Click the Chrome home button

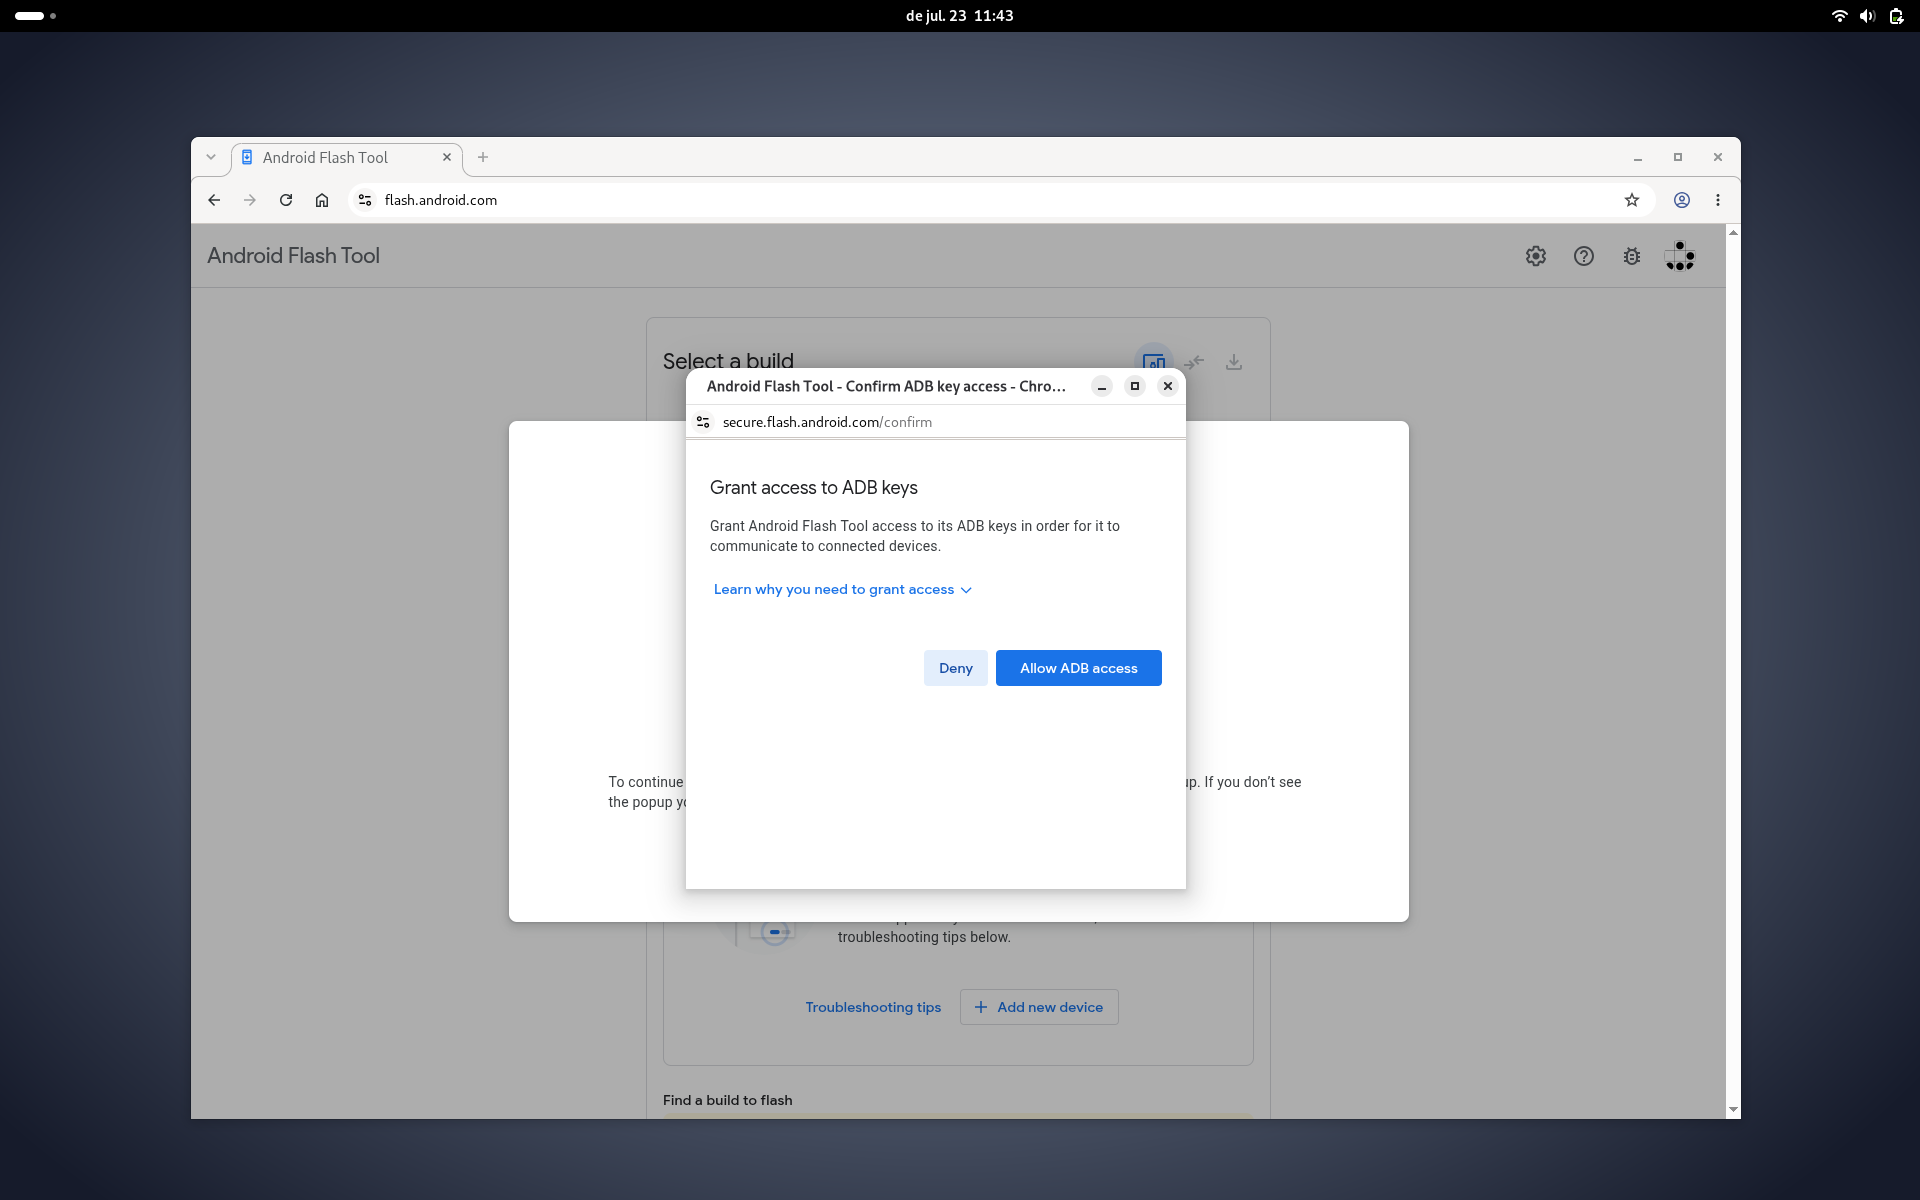pyautogui.click(x=322, y=200)
